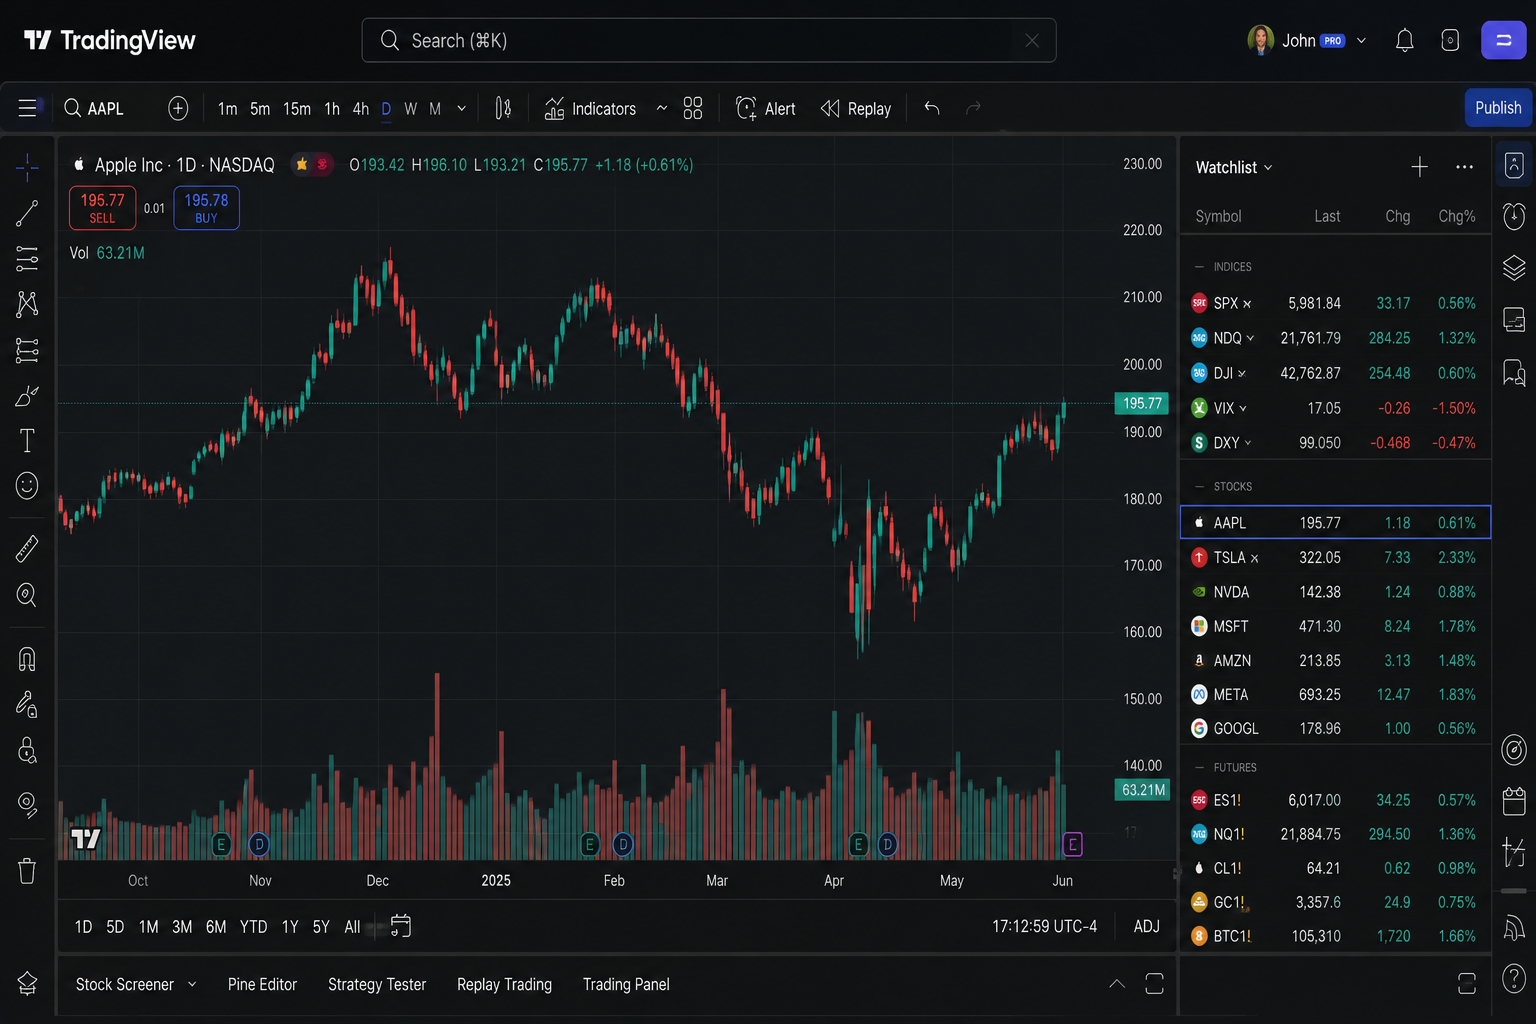The height and width of the screenshot is (1024, 1536).
Task: Expand the time interval dropdown
Action: pyautogui.click(x=461, y=108)
